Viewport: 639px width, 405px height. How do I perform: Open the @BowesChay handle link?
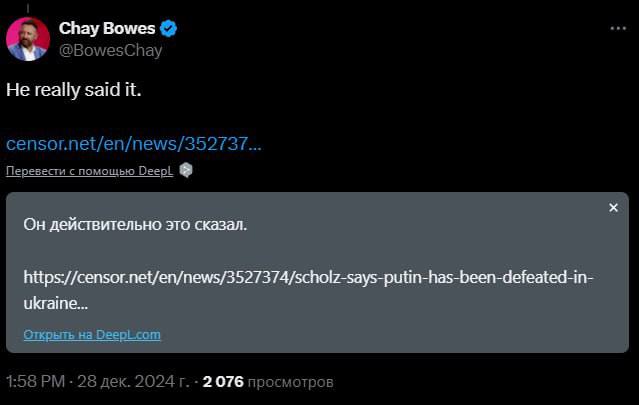(x=110, y=50)
